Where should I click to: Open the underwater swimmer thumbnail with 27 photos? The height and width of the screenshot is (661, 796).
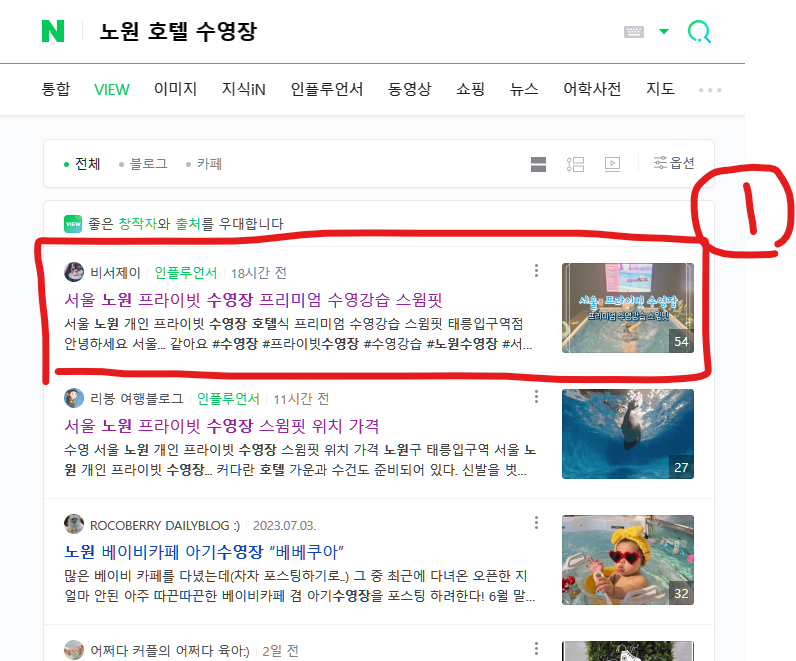[627, 434]
